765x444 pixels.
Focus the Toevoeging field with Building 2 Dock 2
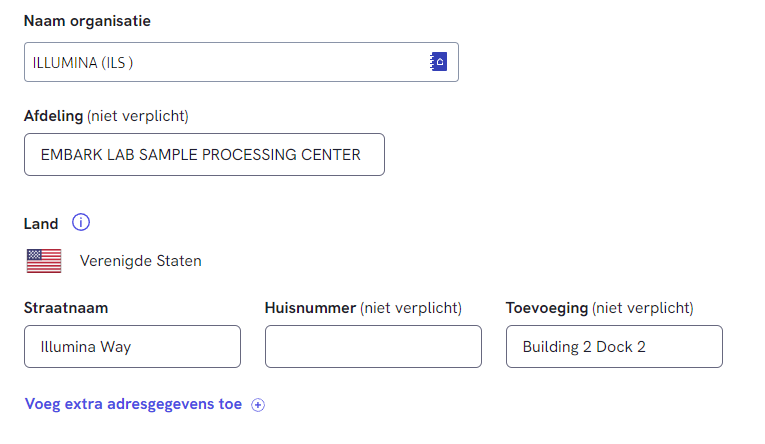[614, 347]
